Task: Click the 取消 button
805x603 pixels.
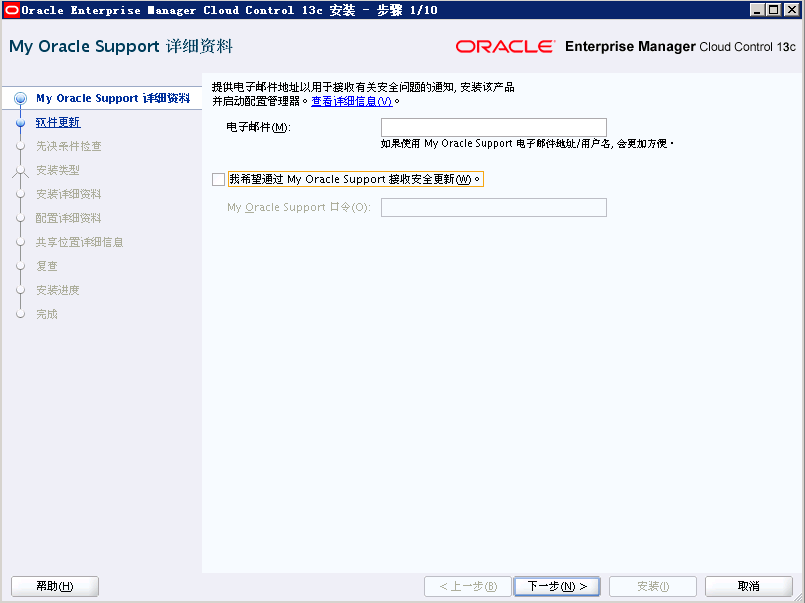Action: point(749,586)
